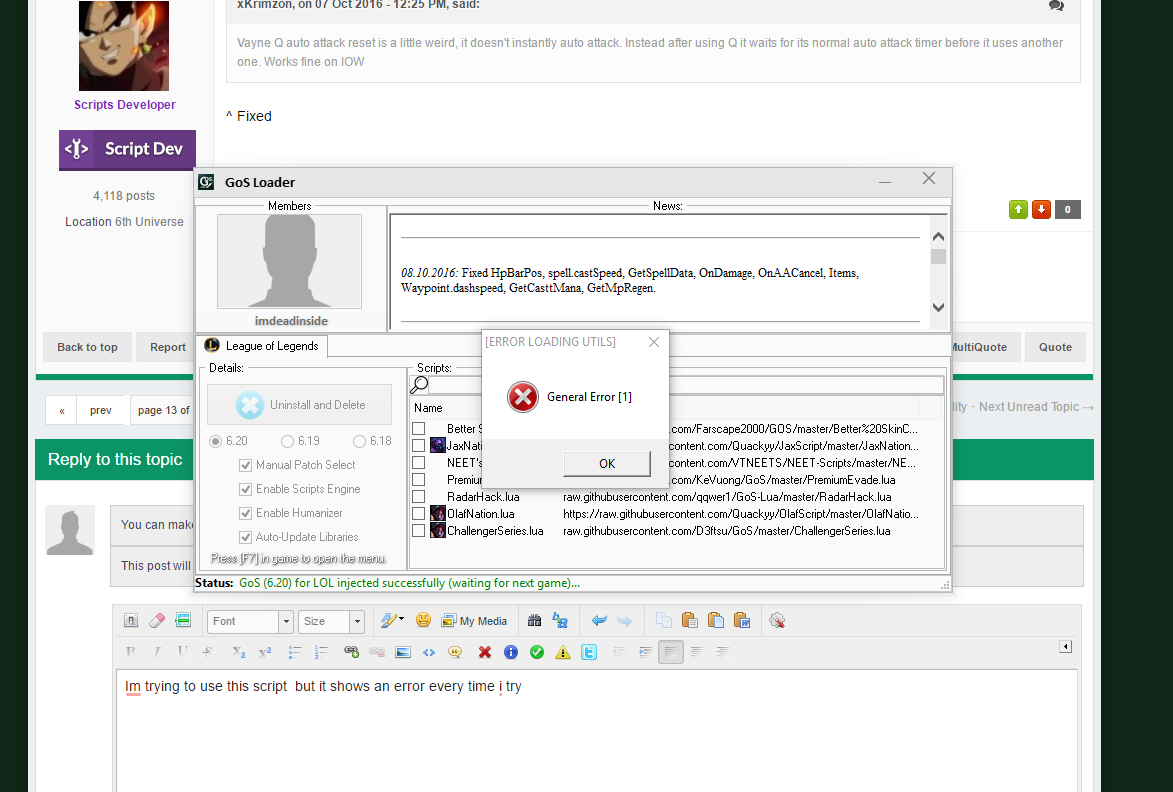Check the OlafNation.lua script checkbox

tap(419, 514)
